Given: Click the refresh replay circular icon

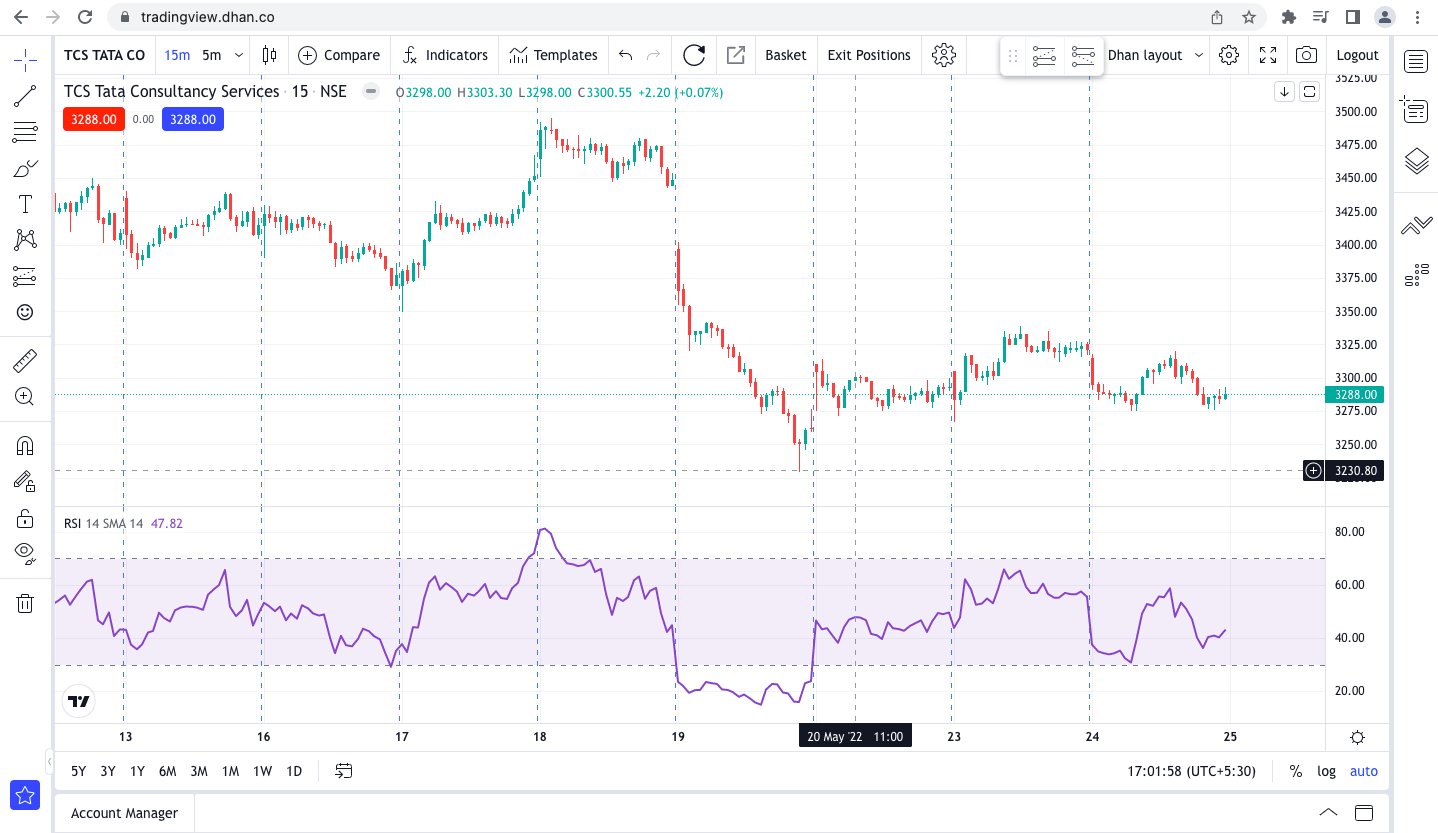Looking at the screenshot, I should (694, 55).
